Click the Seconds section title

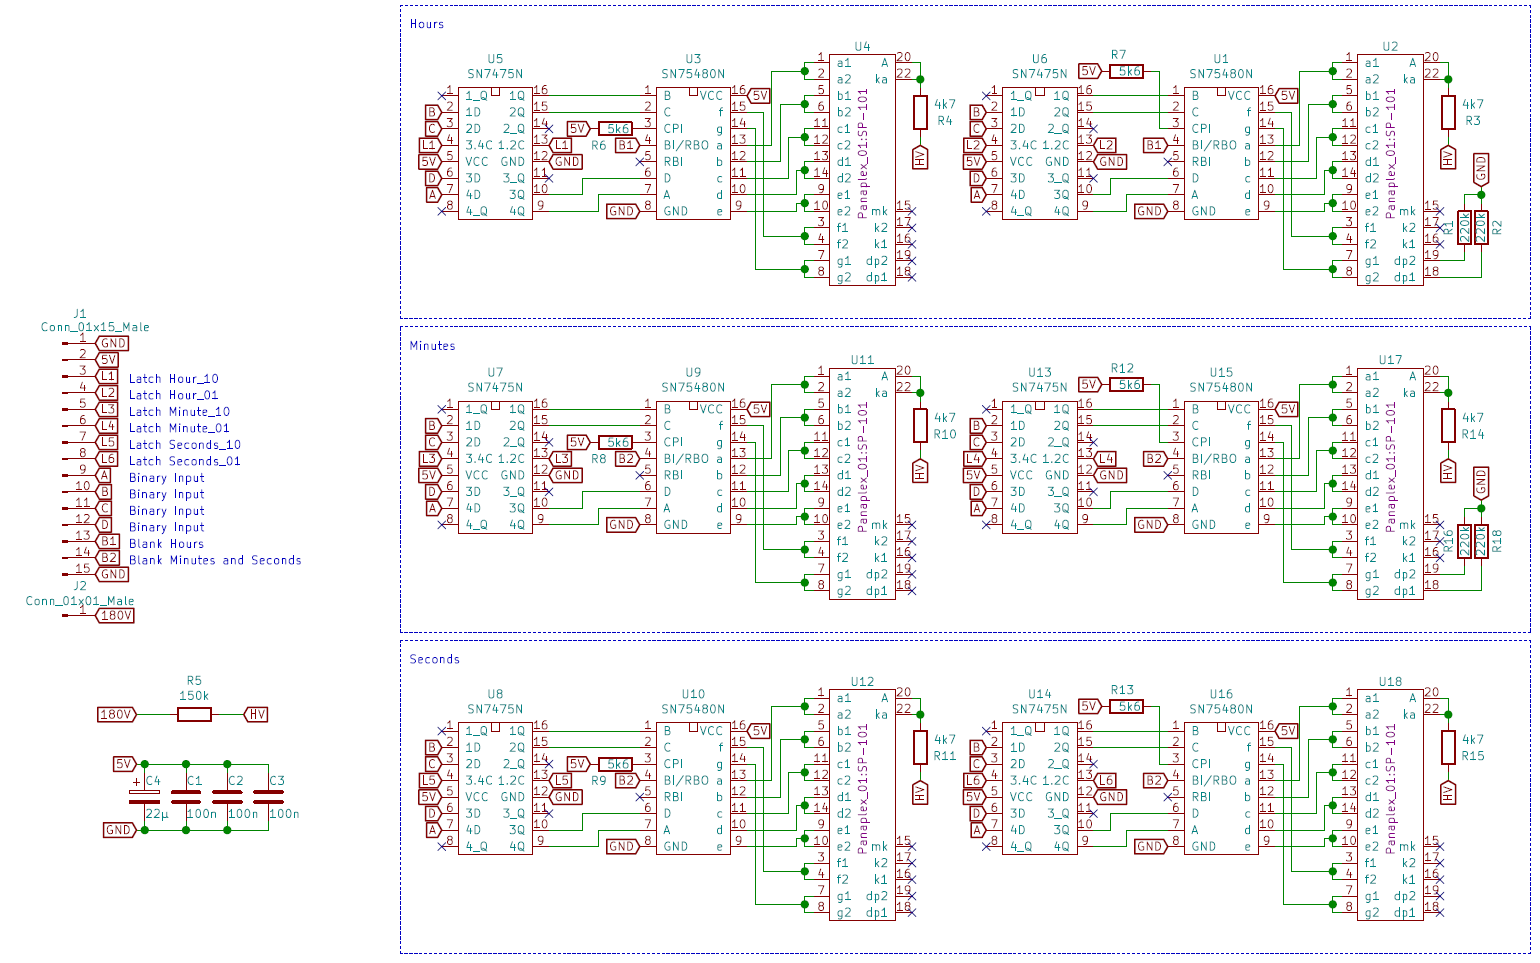[434, 659]
